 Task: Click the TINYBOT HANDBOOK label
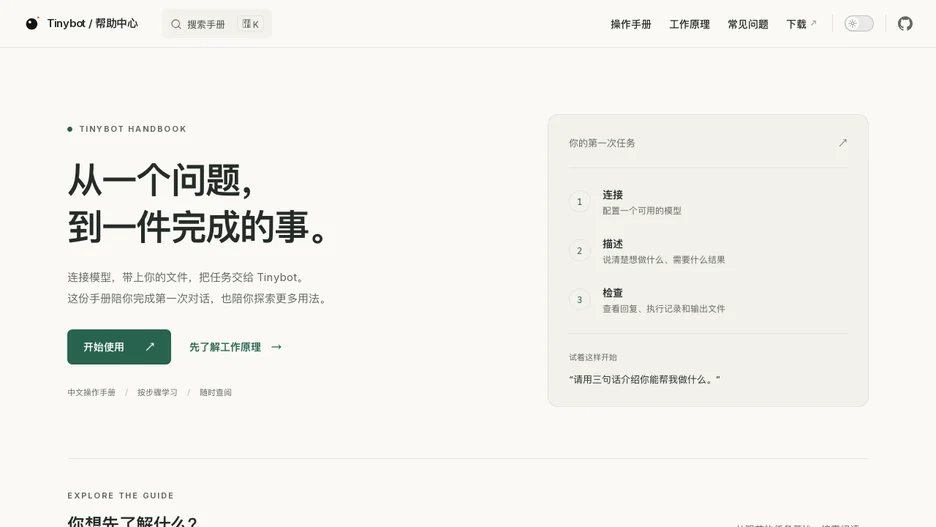(133, 129)
